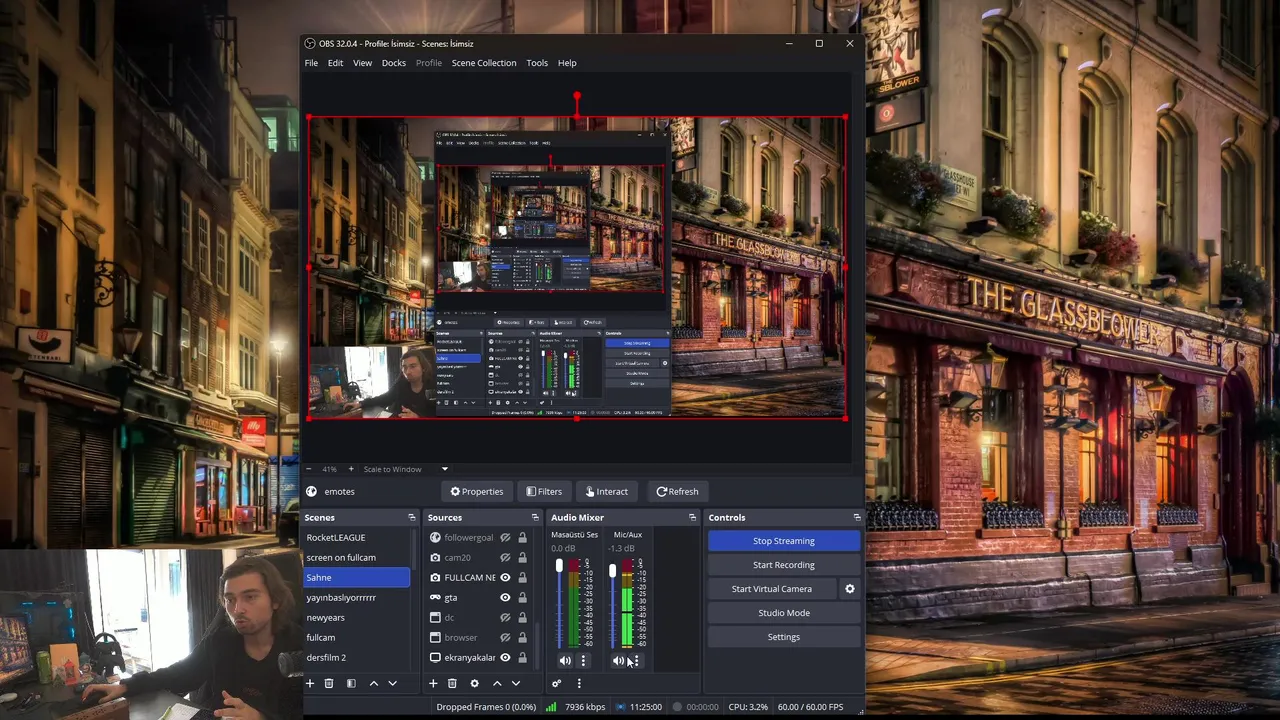Pop out the Scenes dock
The width and height of the screenshot is (1280, 720).
[x=412, y=518]
